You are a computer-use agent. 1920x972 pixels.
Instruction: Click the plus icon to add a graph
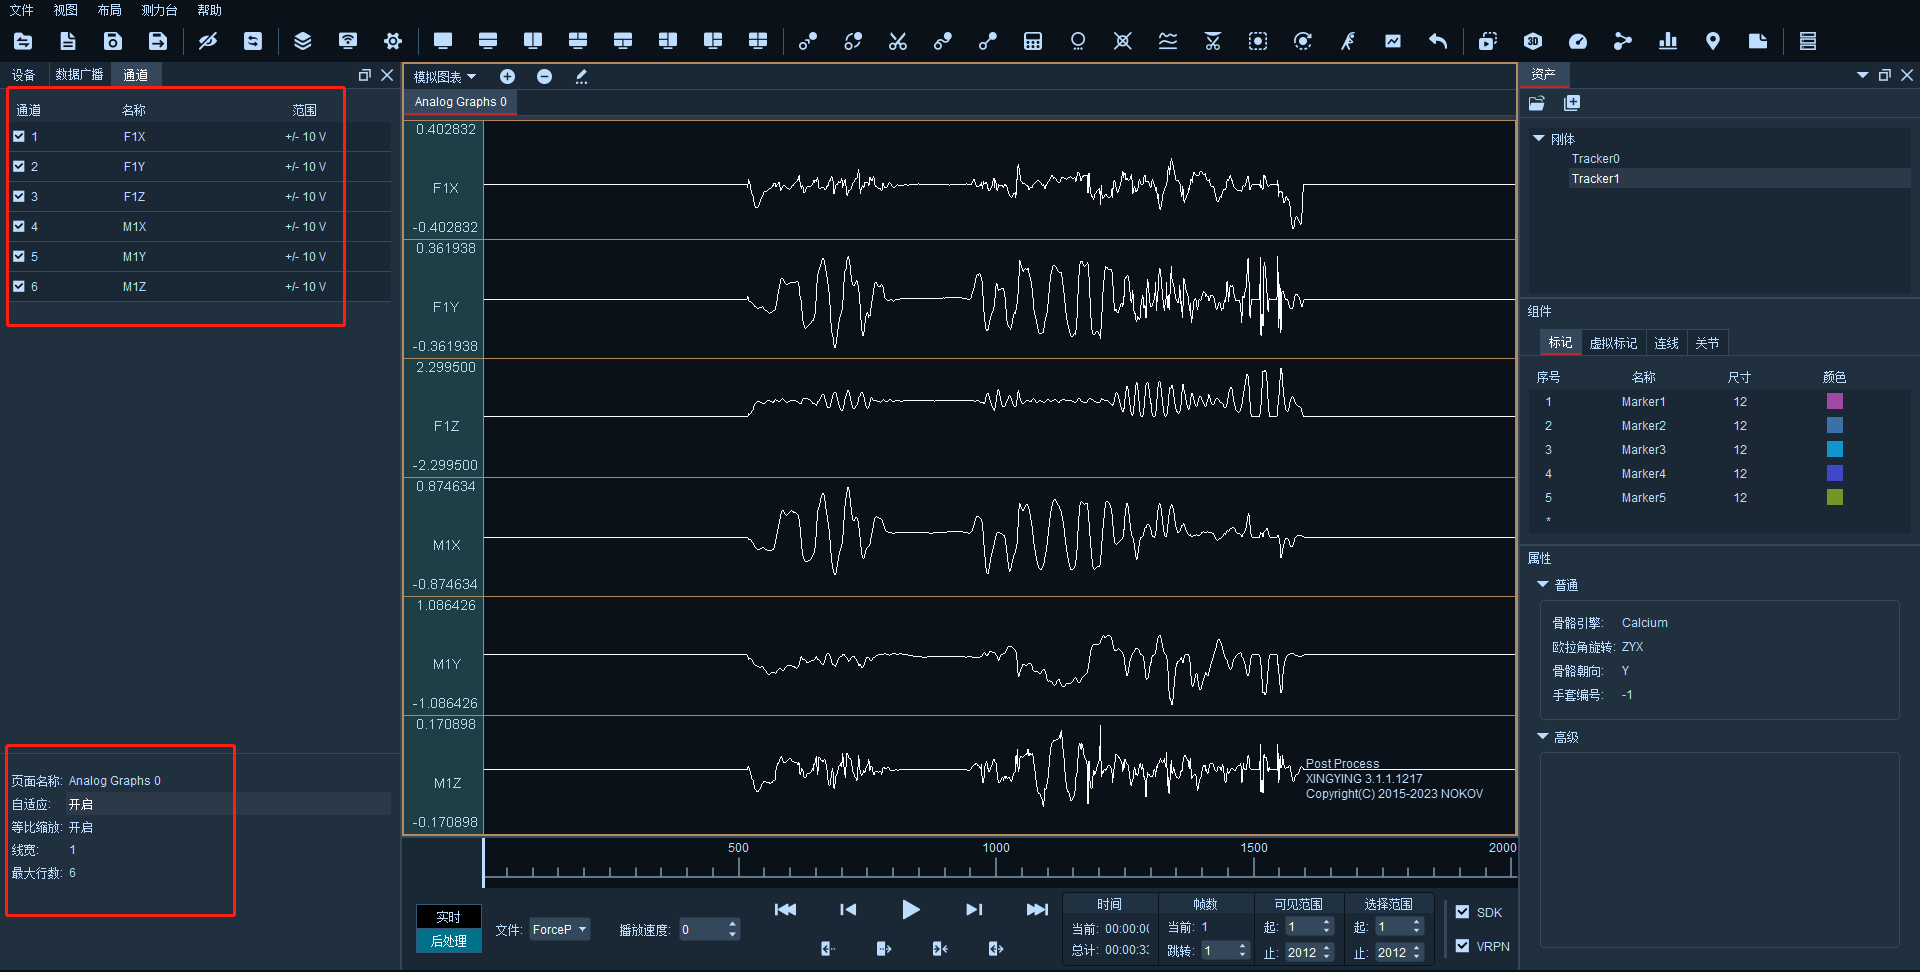(x=508, y=77)
